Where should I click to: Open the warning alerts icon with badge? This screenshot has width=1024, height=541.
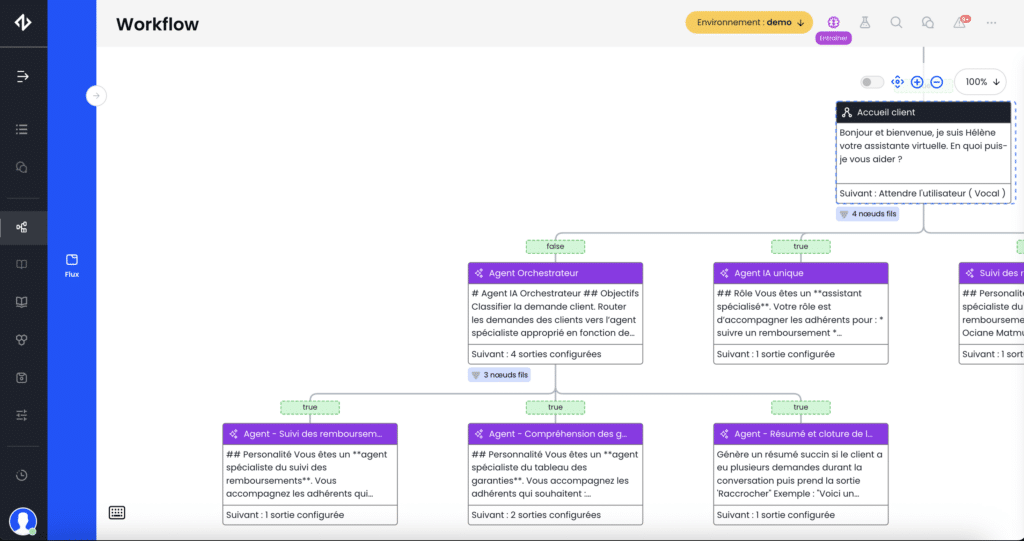960,22
